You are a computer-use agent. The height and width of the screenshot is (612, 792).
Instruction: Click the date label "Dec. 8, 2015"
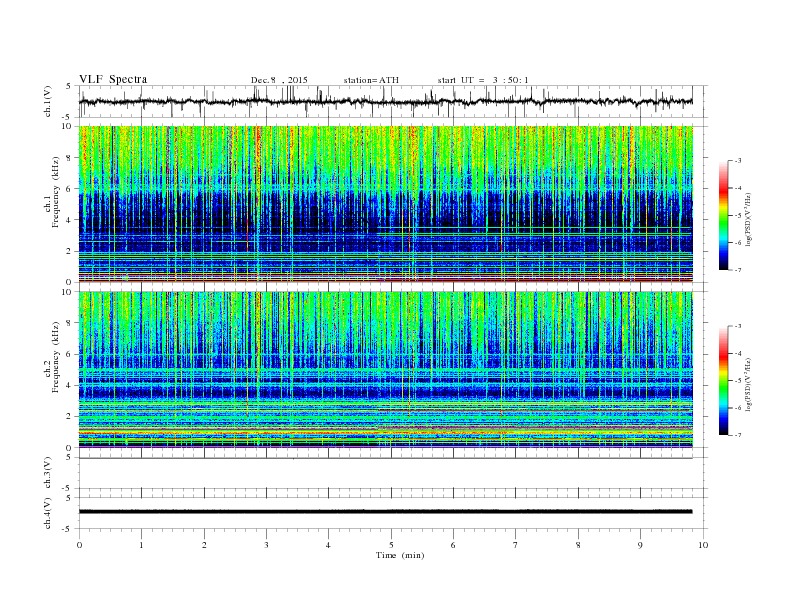(x=279, y=80)
